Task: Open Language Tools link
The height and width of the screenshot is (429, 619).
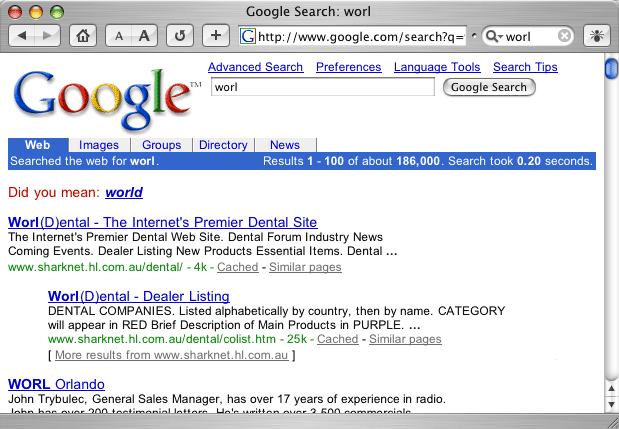Action: pos(437,67)
